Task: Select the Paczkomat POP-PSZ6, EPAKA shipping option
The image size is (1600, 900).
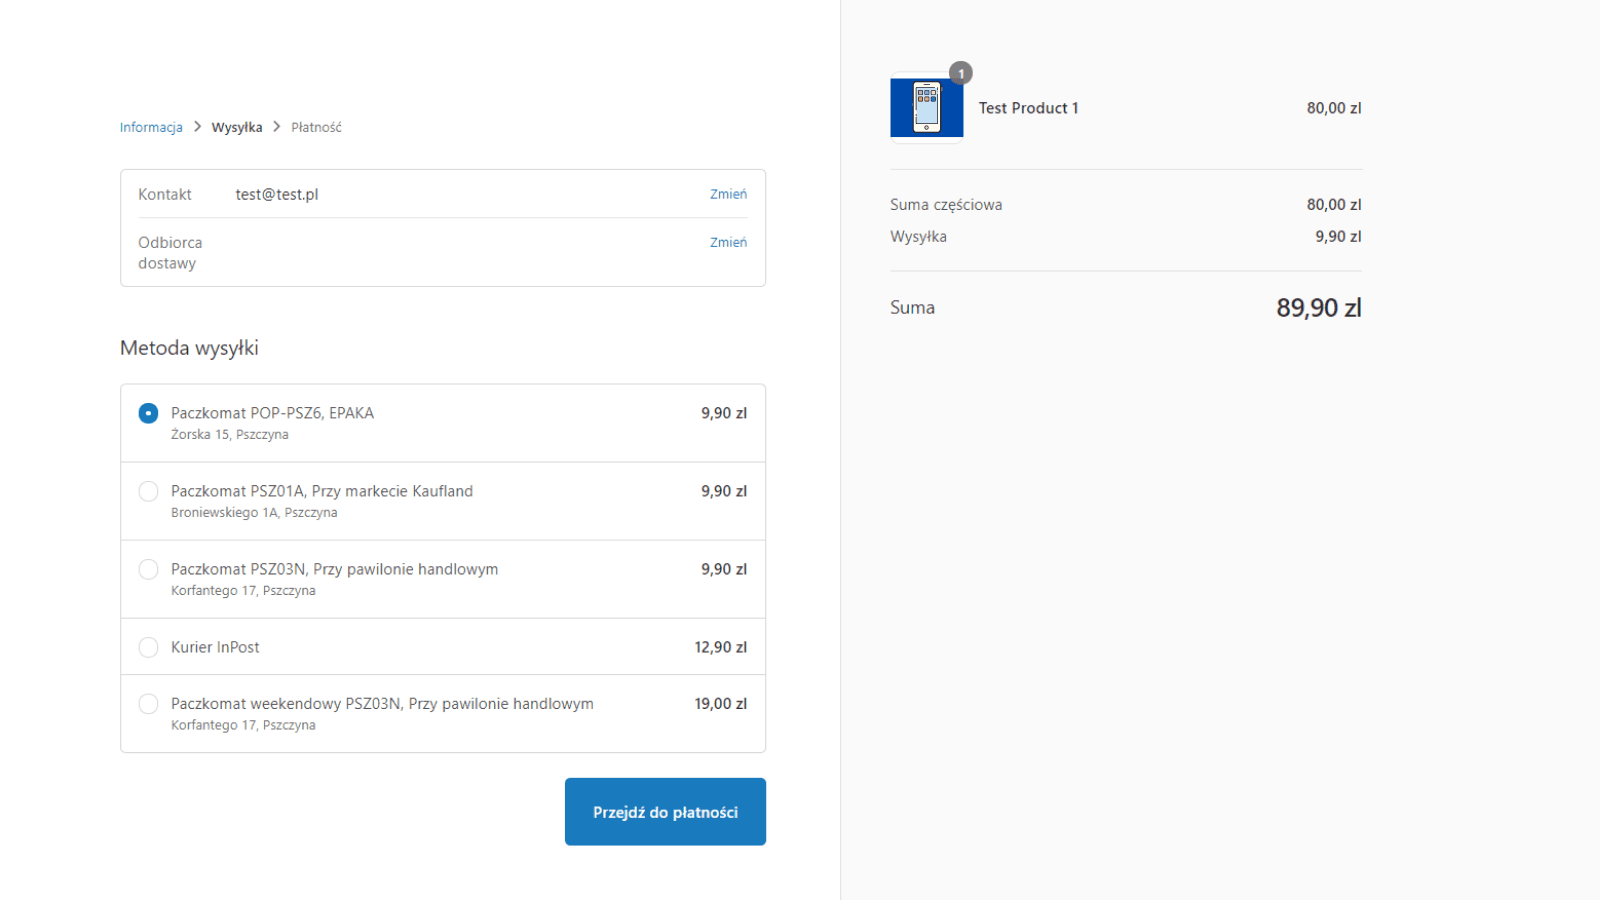Action: pos(148,412)
